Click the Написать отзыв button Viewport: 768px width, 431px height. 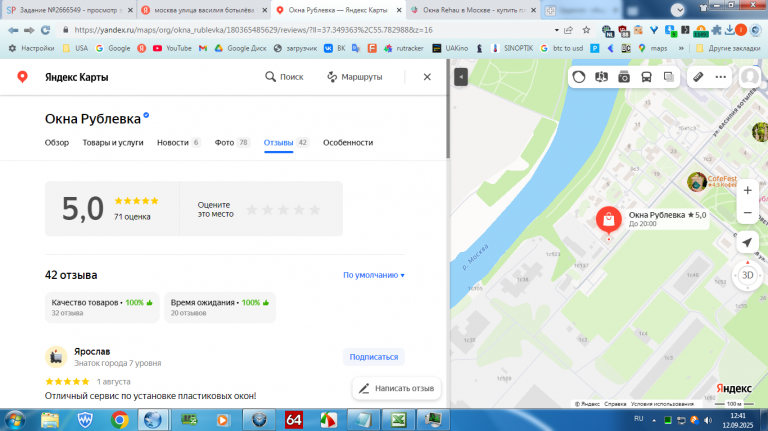pyautogui.click(x=396, y=388)
